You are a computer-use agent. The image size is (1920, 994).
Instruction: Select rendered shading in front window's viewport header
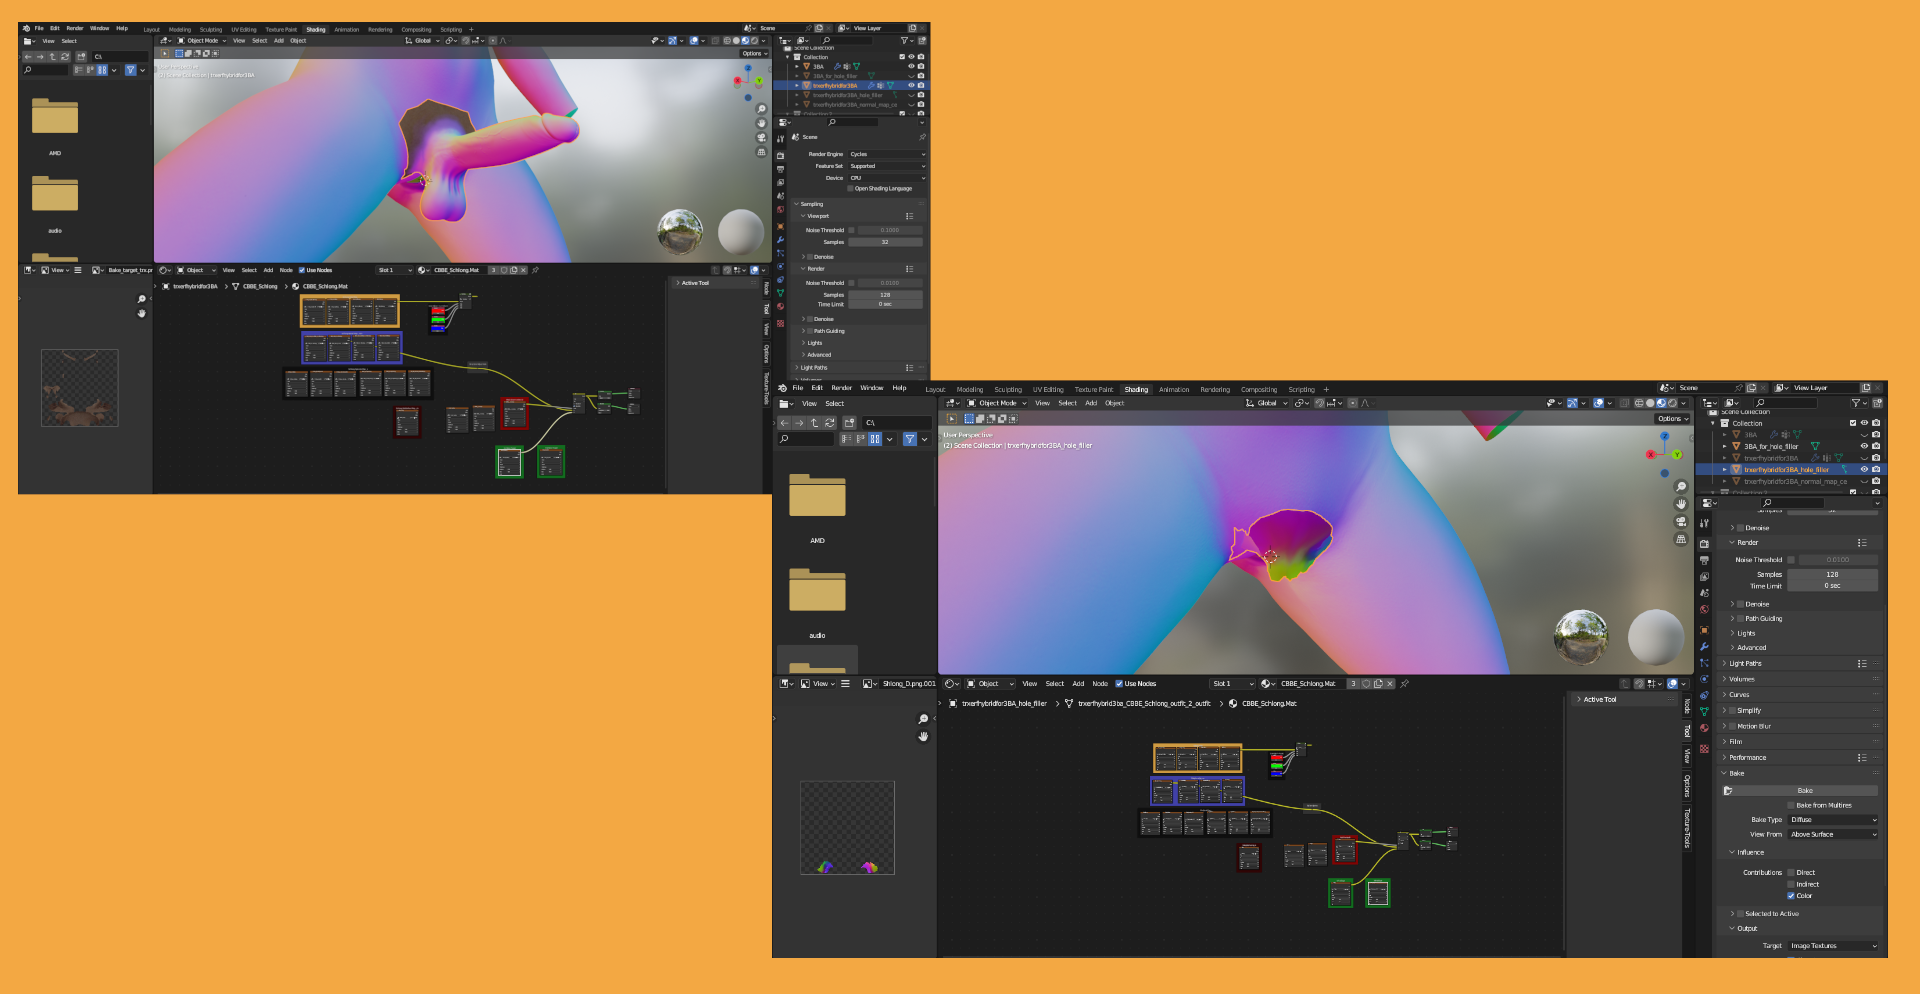coord(1672,404)
